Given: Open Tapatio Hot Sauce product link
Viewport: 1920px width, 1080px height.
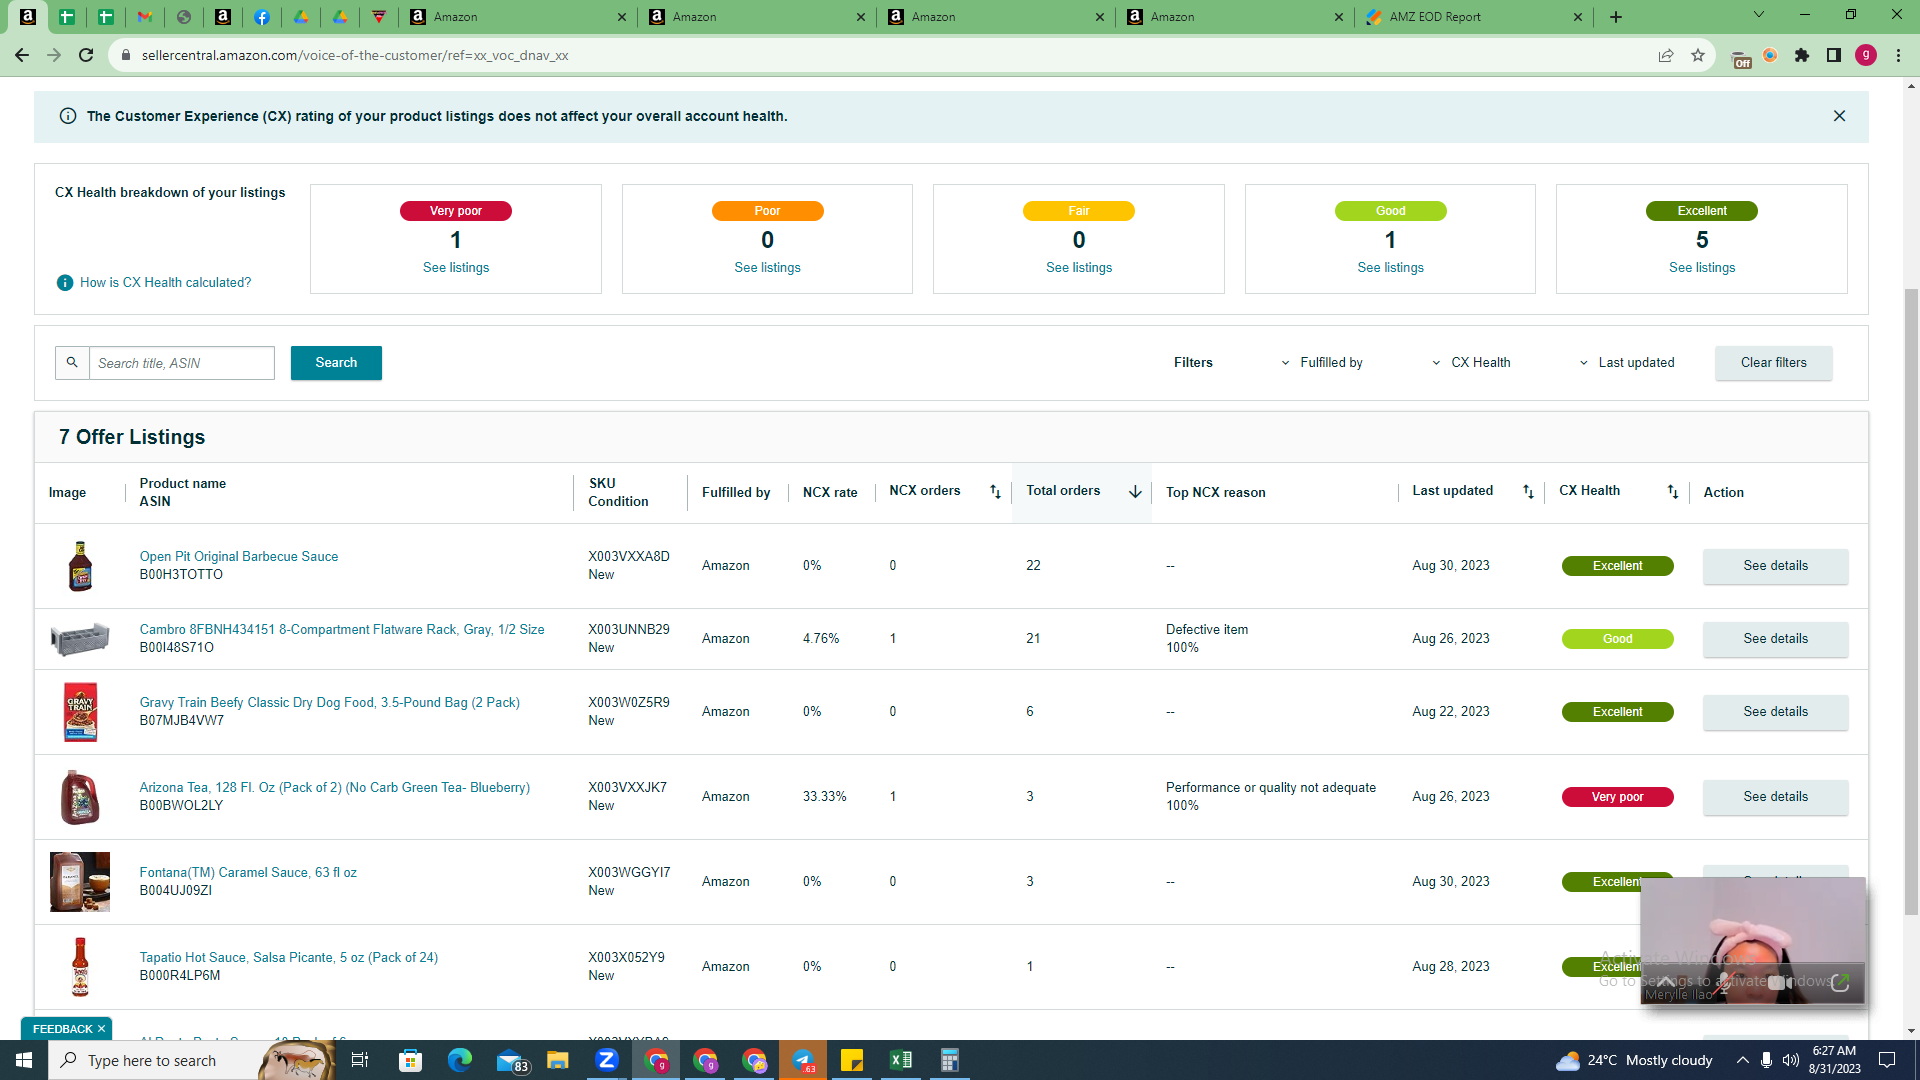Looking at the screenshot, I should 289,958.
